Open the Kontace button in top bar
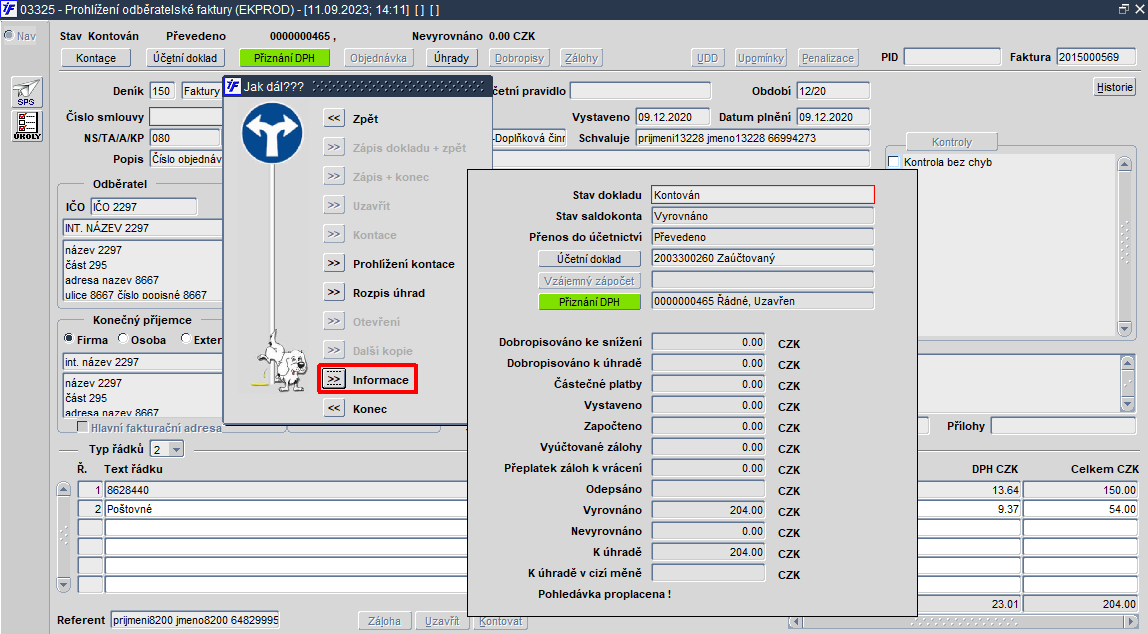 pyautogui.click(x=96, y=58)
